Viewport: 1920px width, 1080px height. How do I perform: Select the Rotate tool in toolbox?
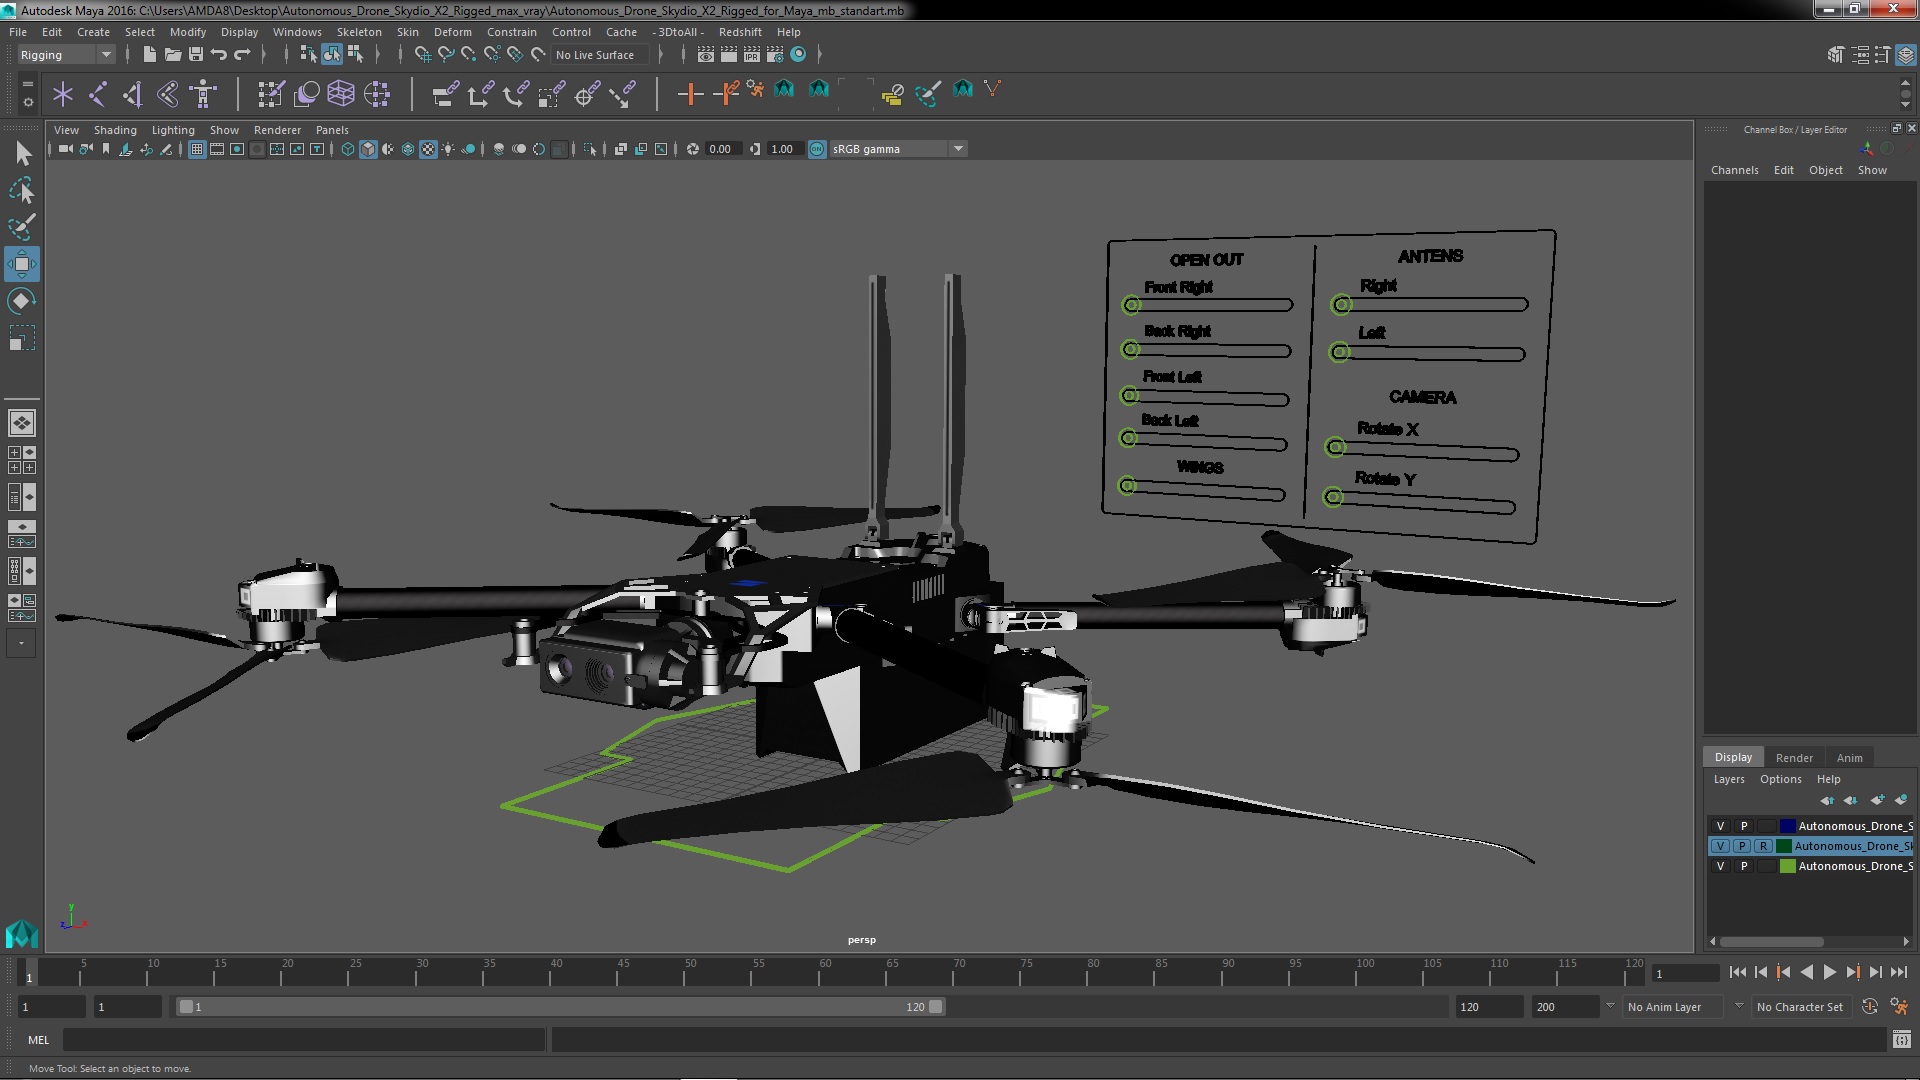pyautogui.click(x=21, y=301)
